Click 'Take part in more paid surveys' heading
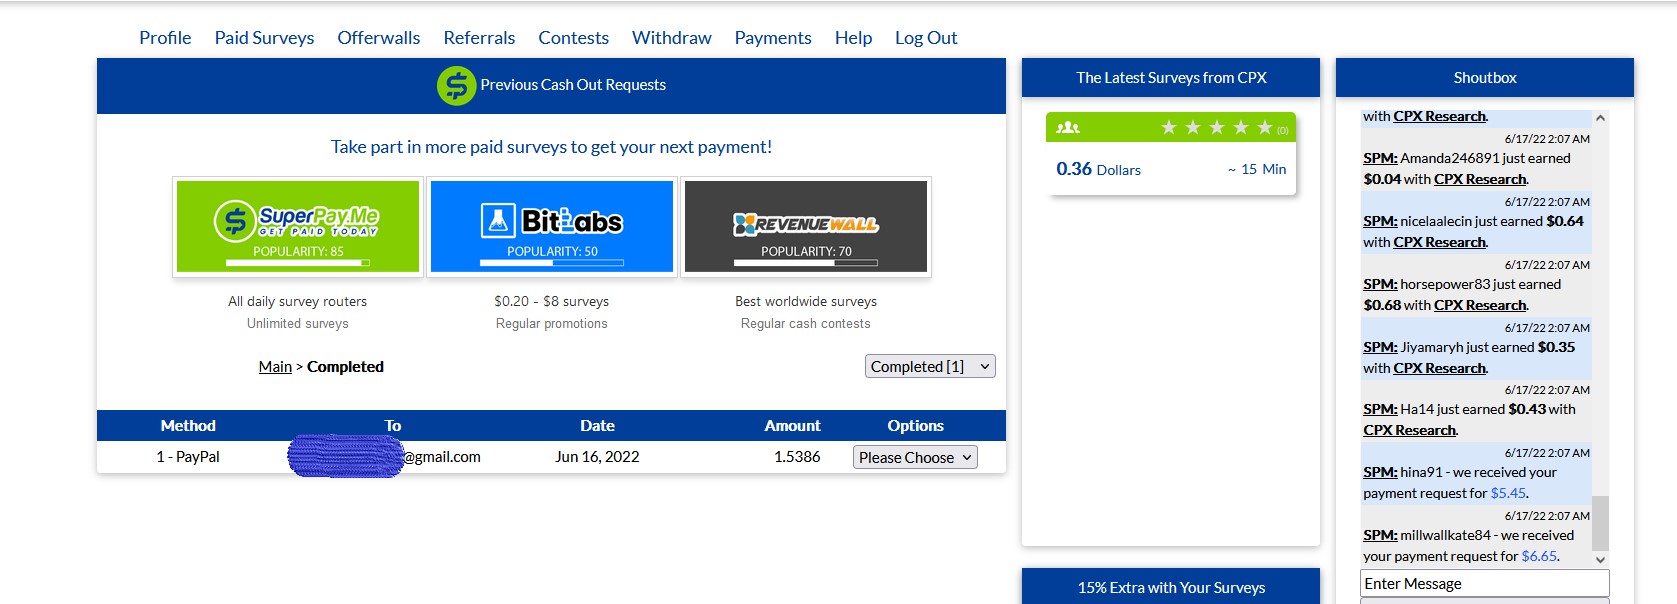Image resolution: width=1677 pixels, height=604 pixels. 551,147
